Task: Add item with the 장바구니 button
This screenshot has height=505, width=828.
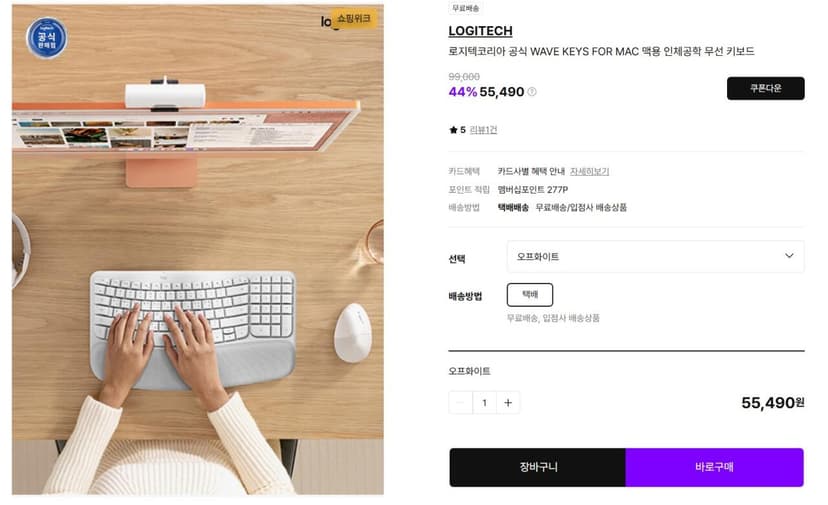Action: click(538, 467)
